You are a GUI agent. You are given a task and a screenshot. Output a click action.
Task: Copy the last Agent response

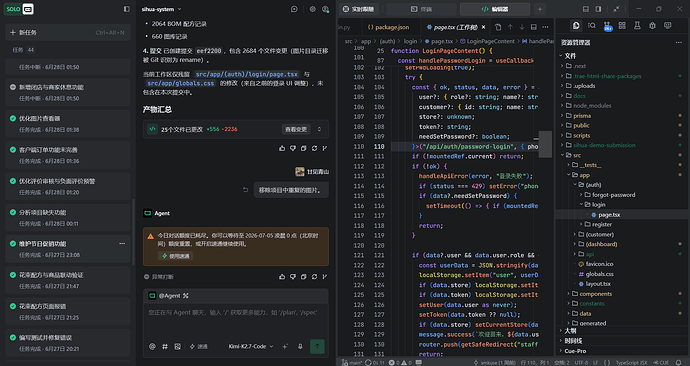tap(303, 277)
